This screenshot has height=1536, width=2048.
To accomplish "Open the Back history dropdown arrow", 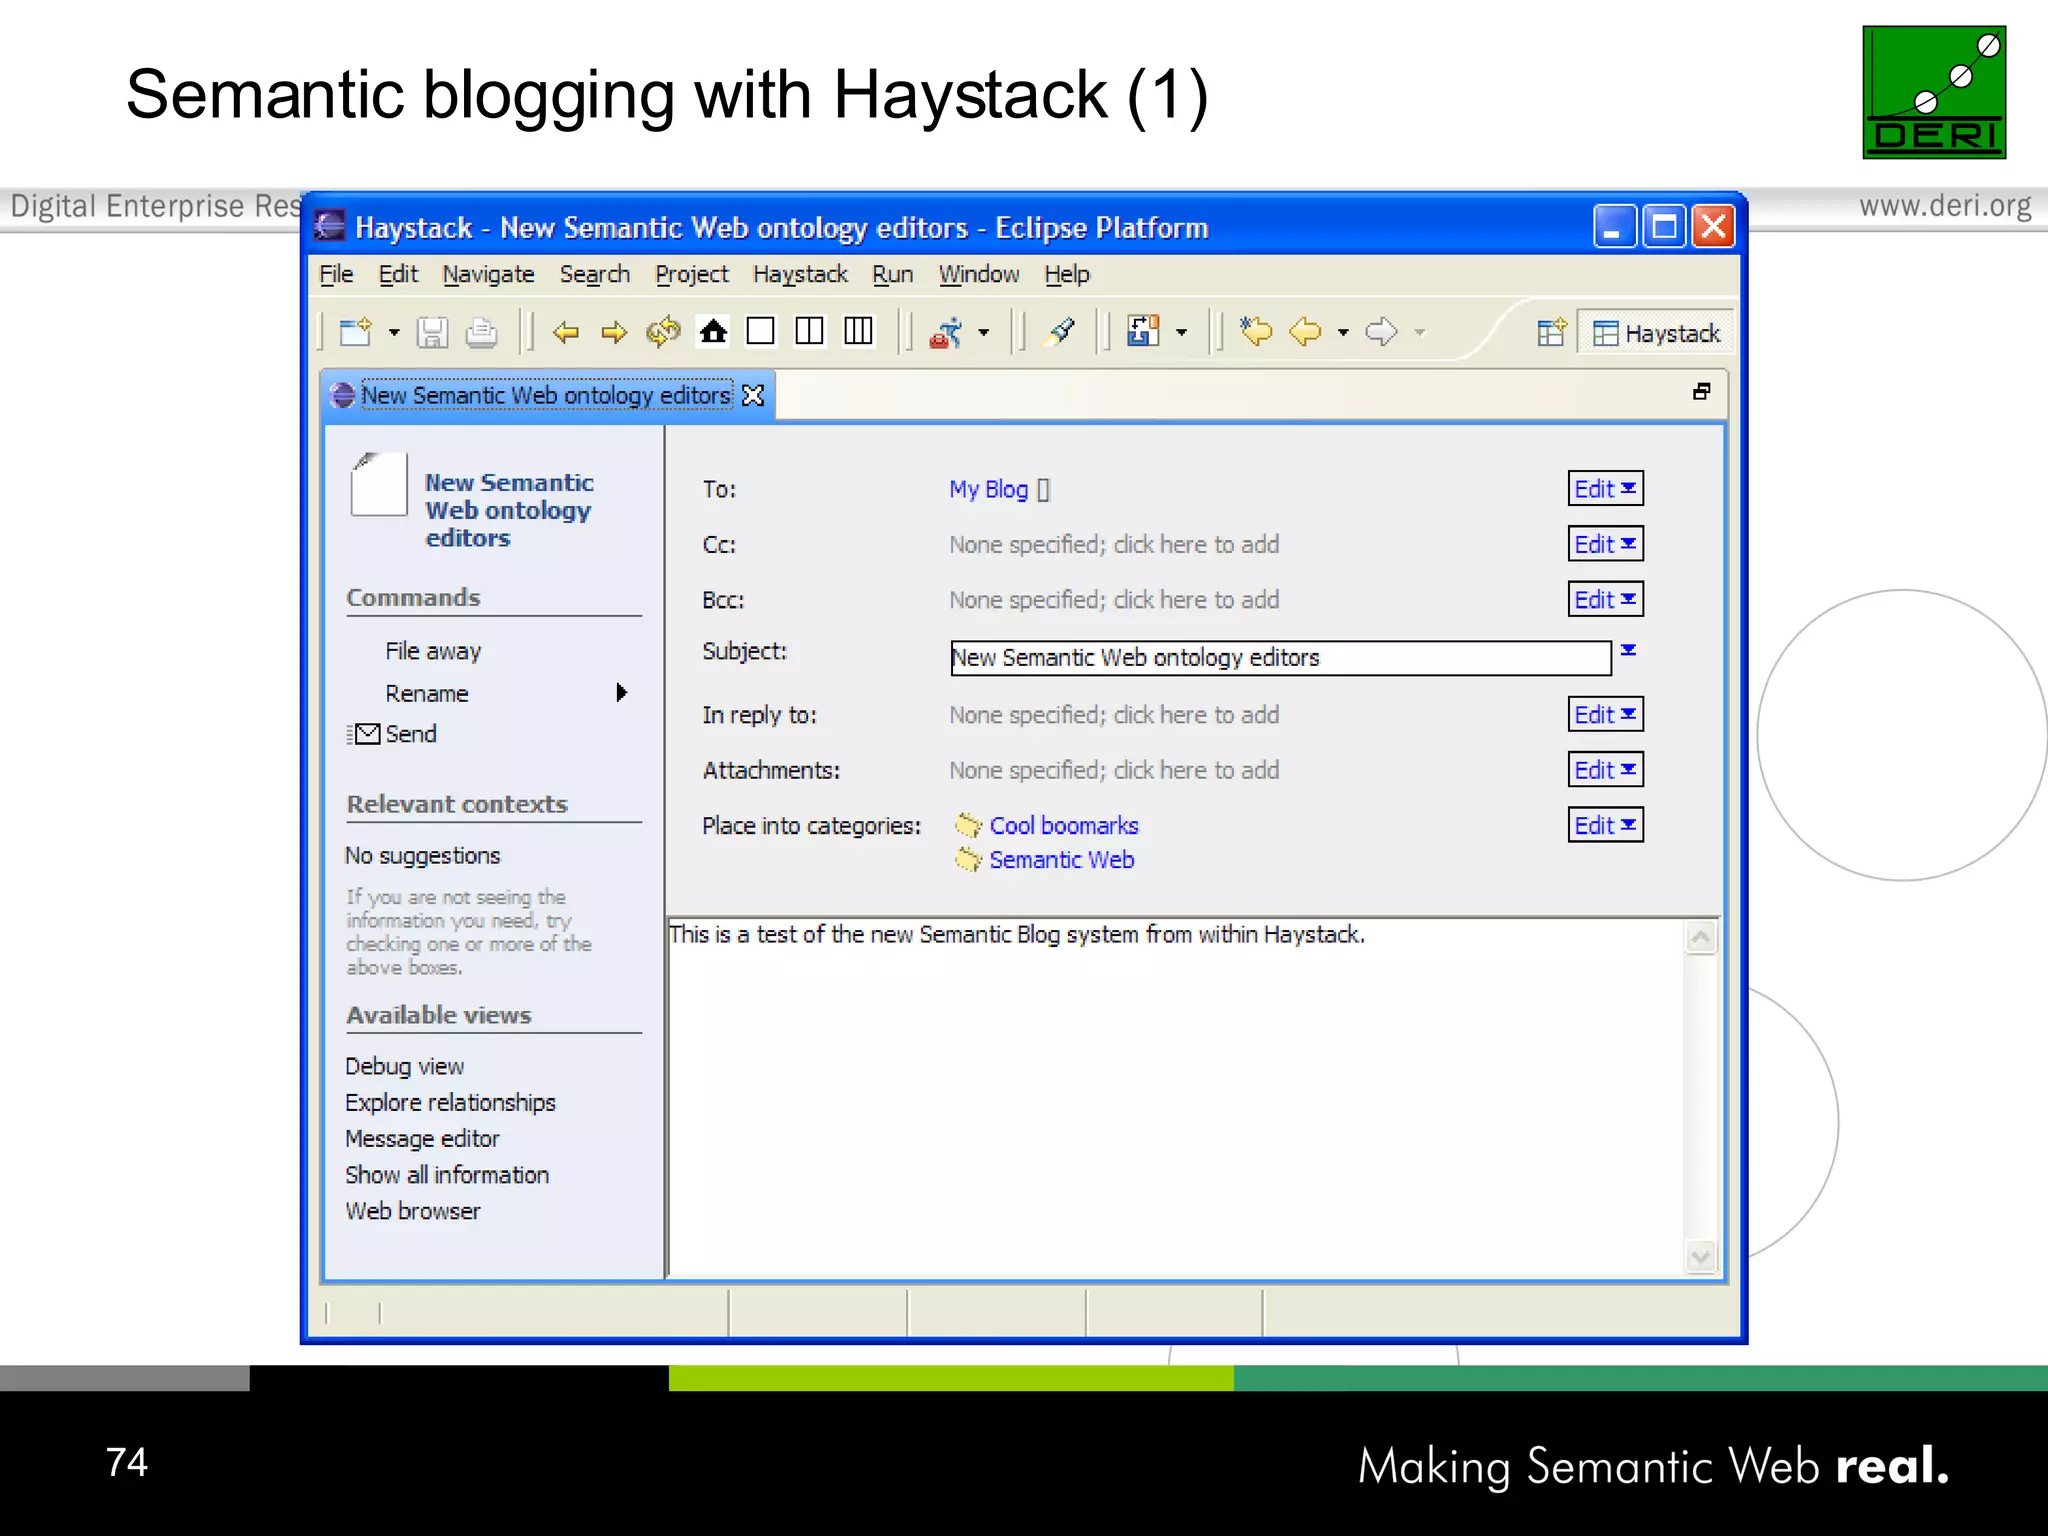I will (x=1343, y=332).
